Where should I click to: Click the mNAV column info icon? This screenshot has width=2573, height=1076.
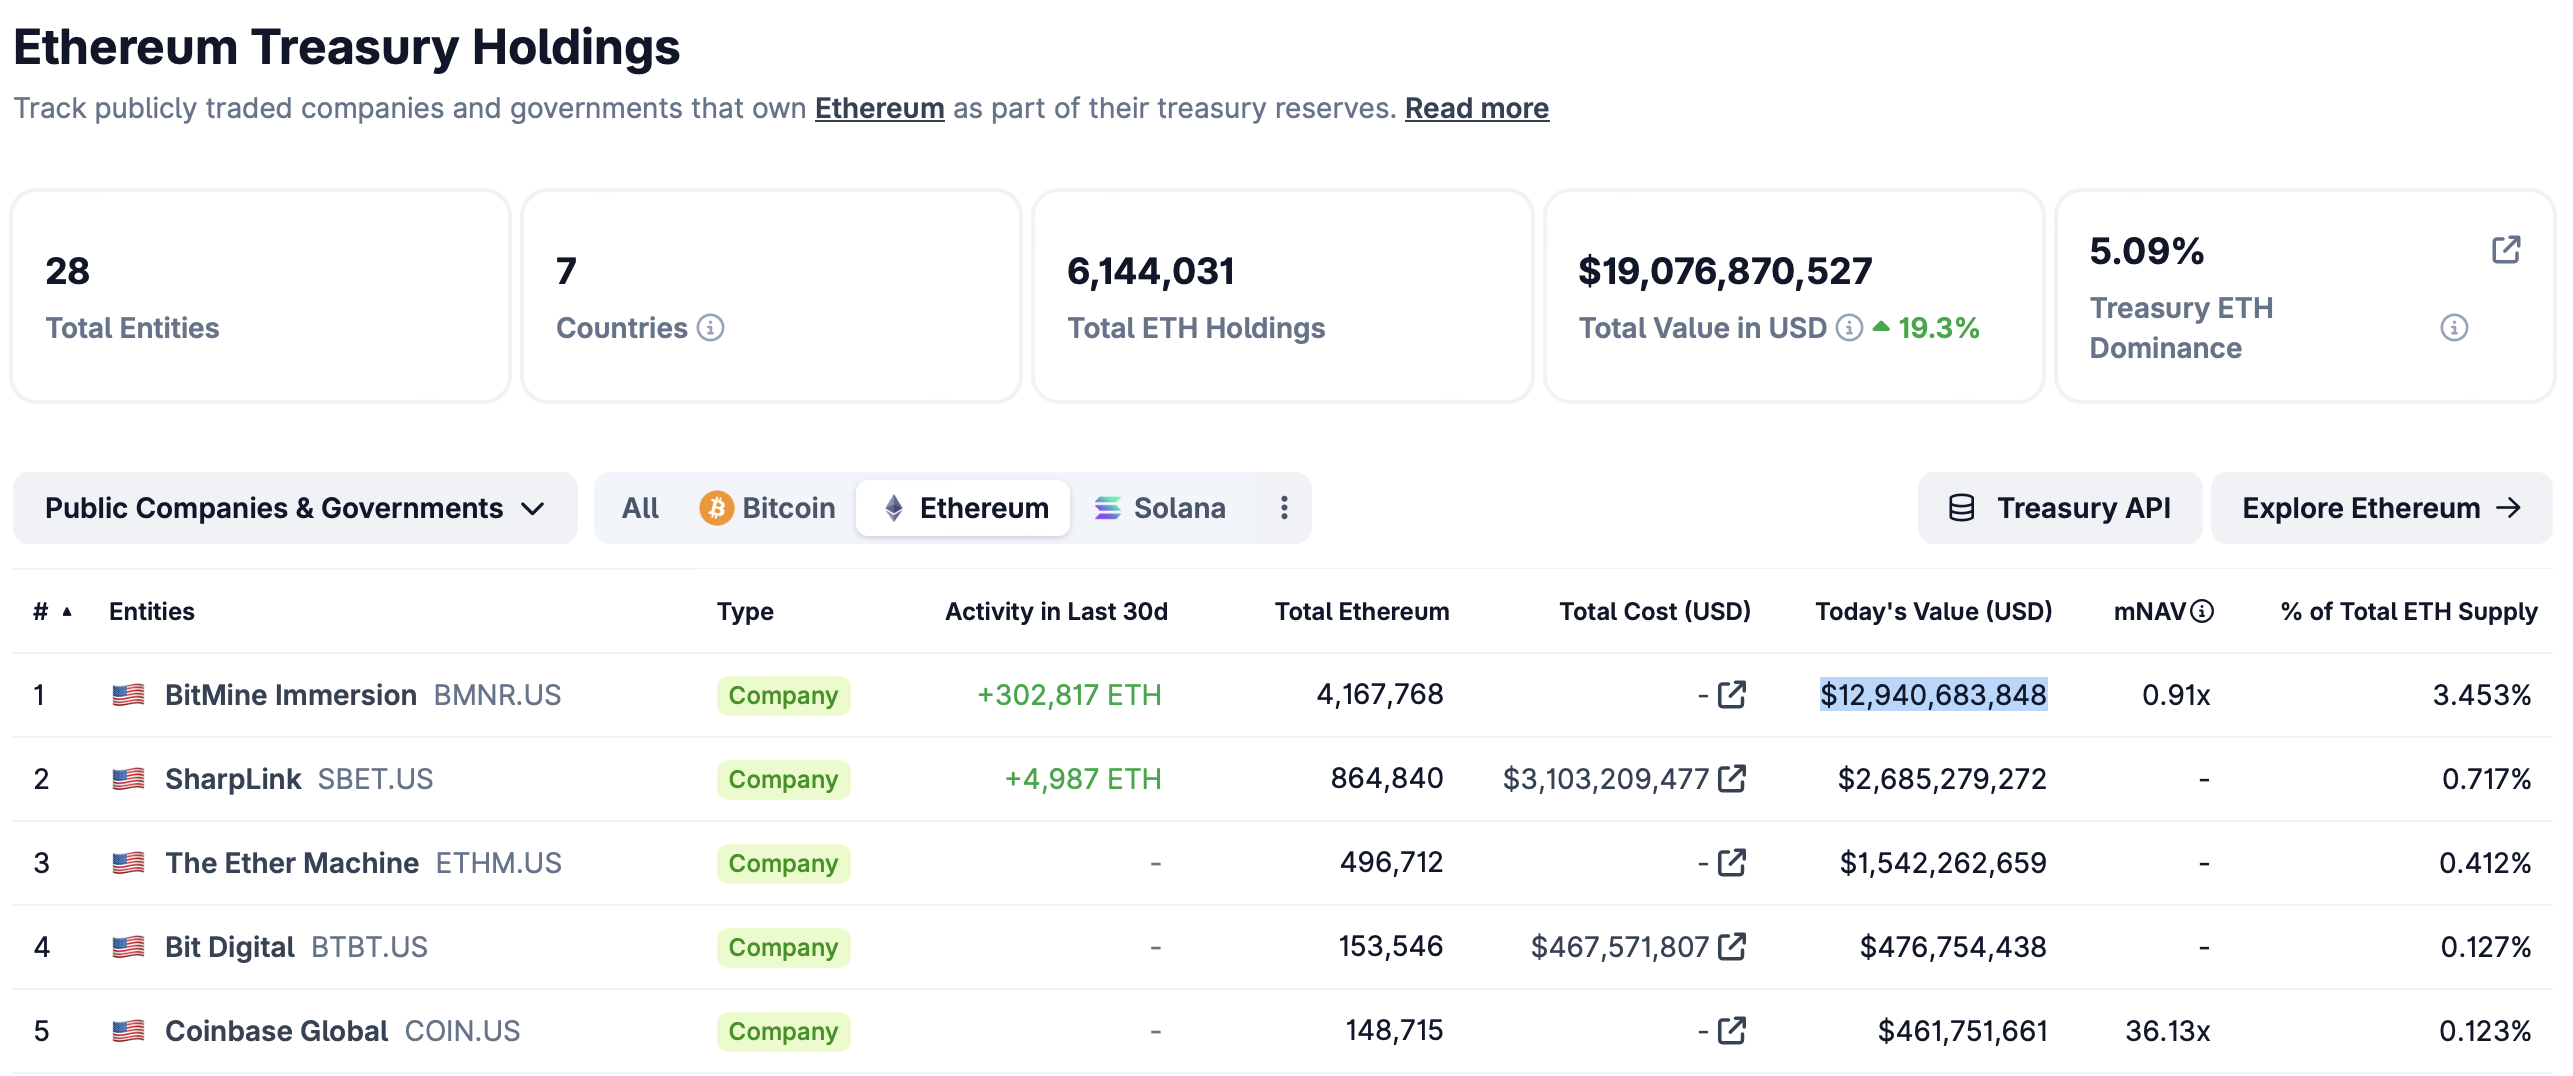(x=2200, y=611)
